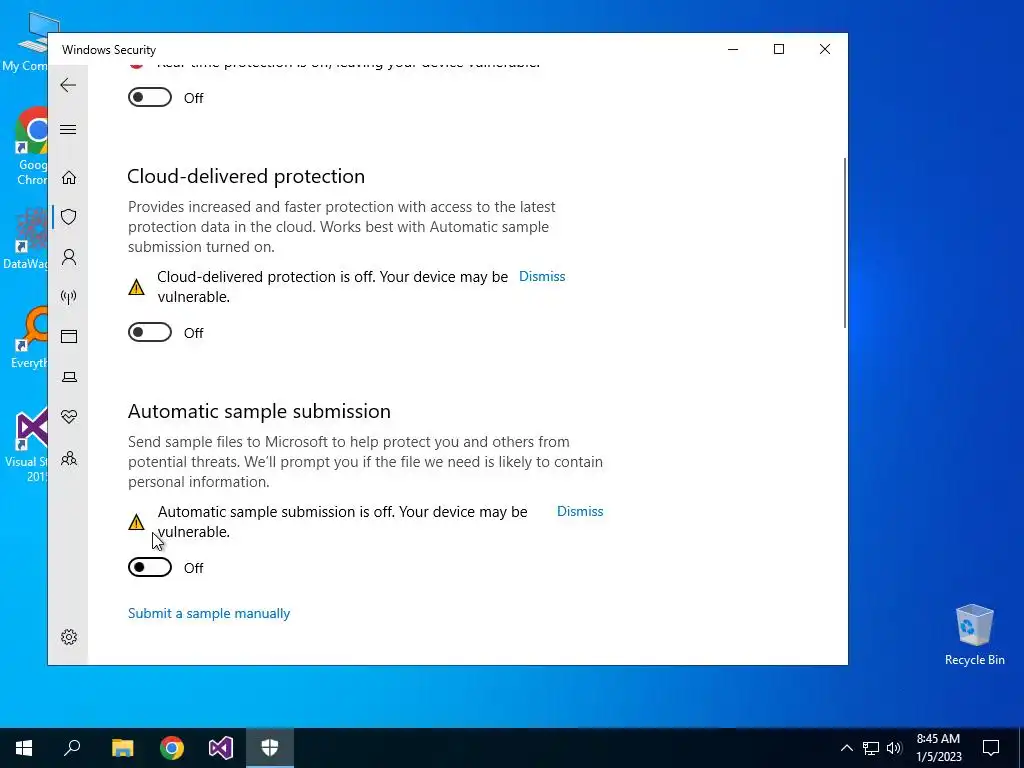Screen dimensions: 1024x768
Task: Click the volume speaker tray icon
Action: tap(894, 748)
